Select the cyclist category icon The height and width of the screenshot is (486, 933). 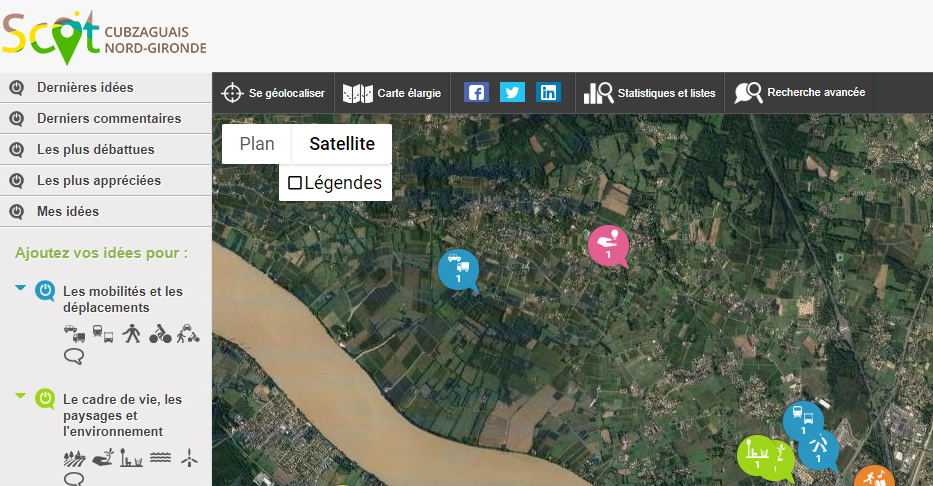pyautogui.click(x=160, y=334)
